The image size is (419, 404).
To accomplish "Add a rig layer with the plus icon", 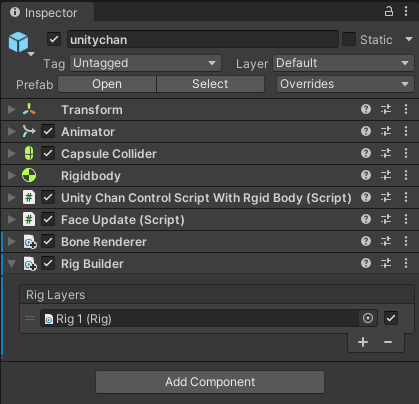I will click(x=363, y=342).
